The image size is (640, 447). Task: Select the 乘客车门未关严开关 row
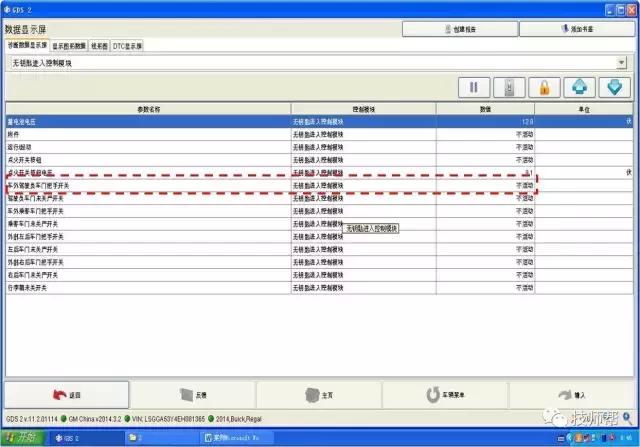click(319, 224)
